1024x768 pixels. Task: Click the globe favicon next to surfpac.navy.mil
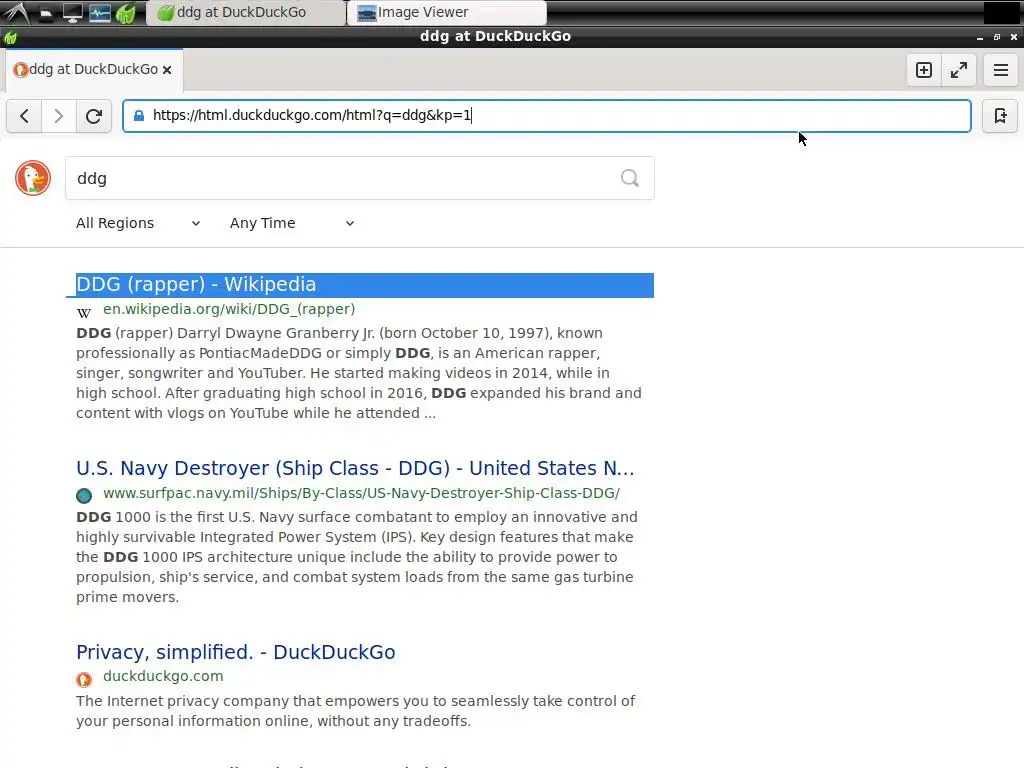tap(84, 496)
